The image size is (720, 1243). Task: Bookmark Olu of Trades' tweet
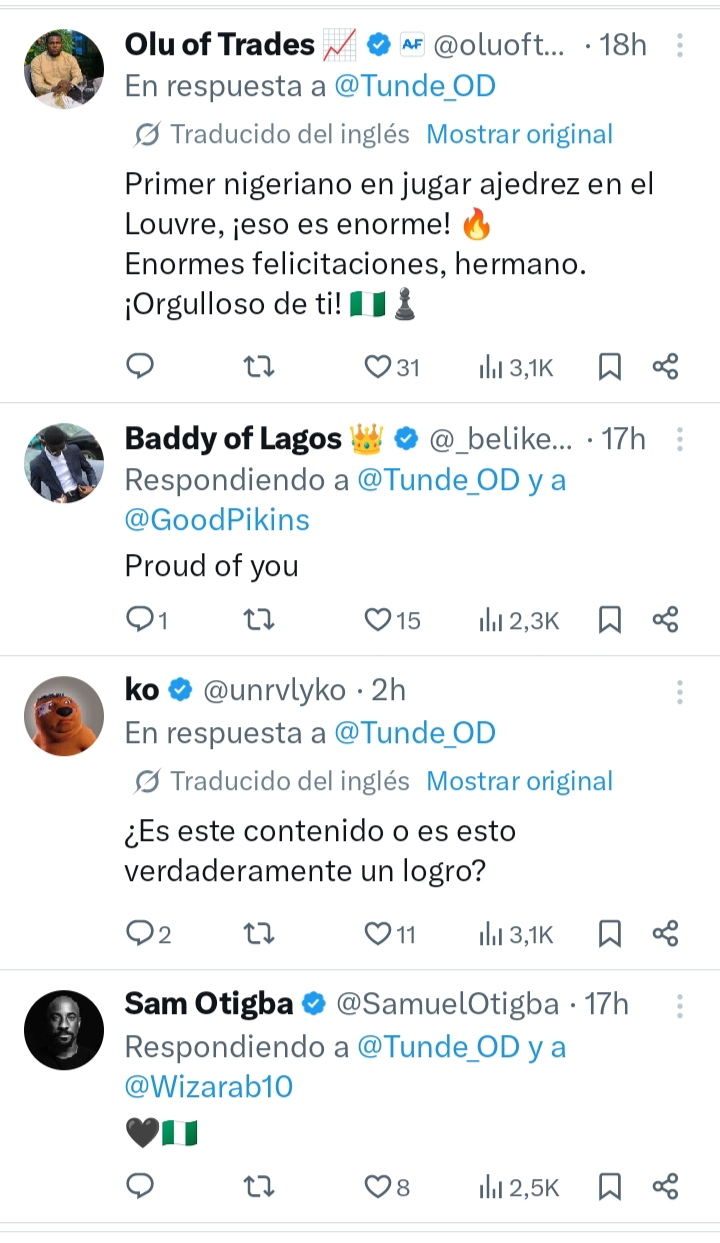[609, 367]
